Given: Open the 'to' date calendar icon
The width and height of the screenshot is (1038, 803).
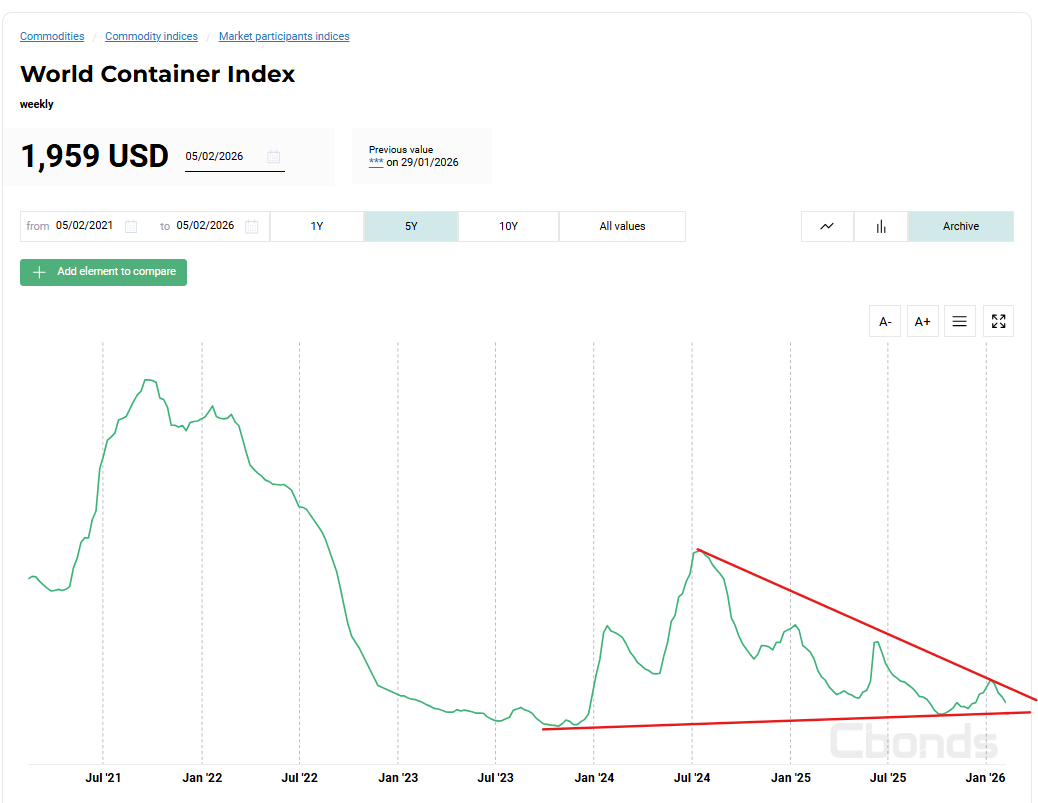Looking at the screenshot, I should pos(252,226).
